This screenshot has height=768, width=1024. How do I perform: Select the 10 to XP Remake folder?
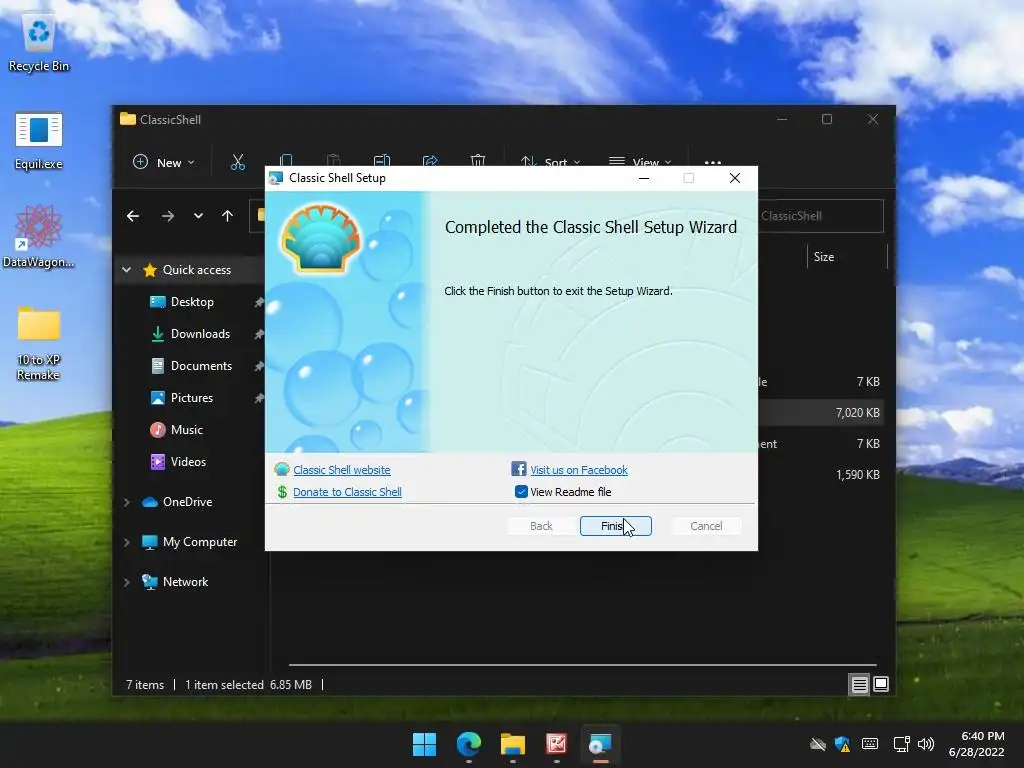pyautogui.click(x=39, y=344)
